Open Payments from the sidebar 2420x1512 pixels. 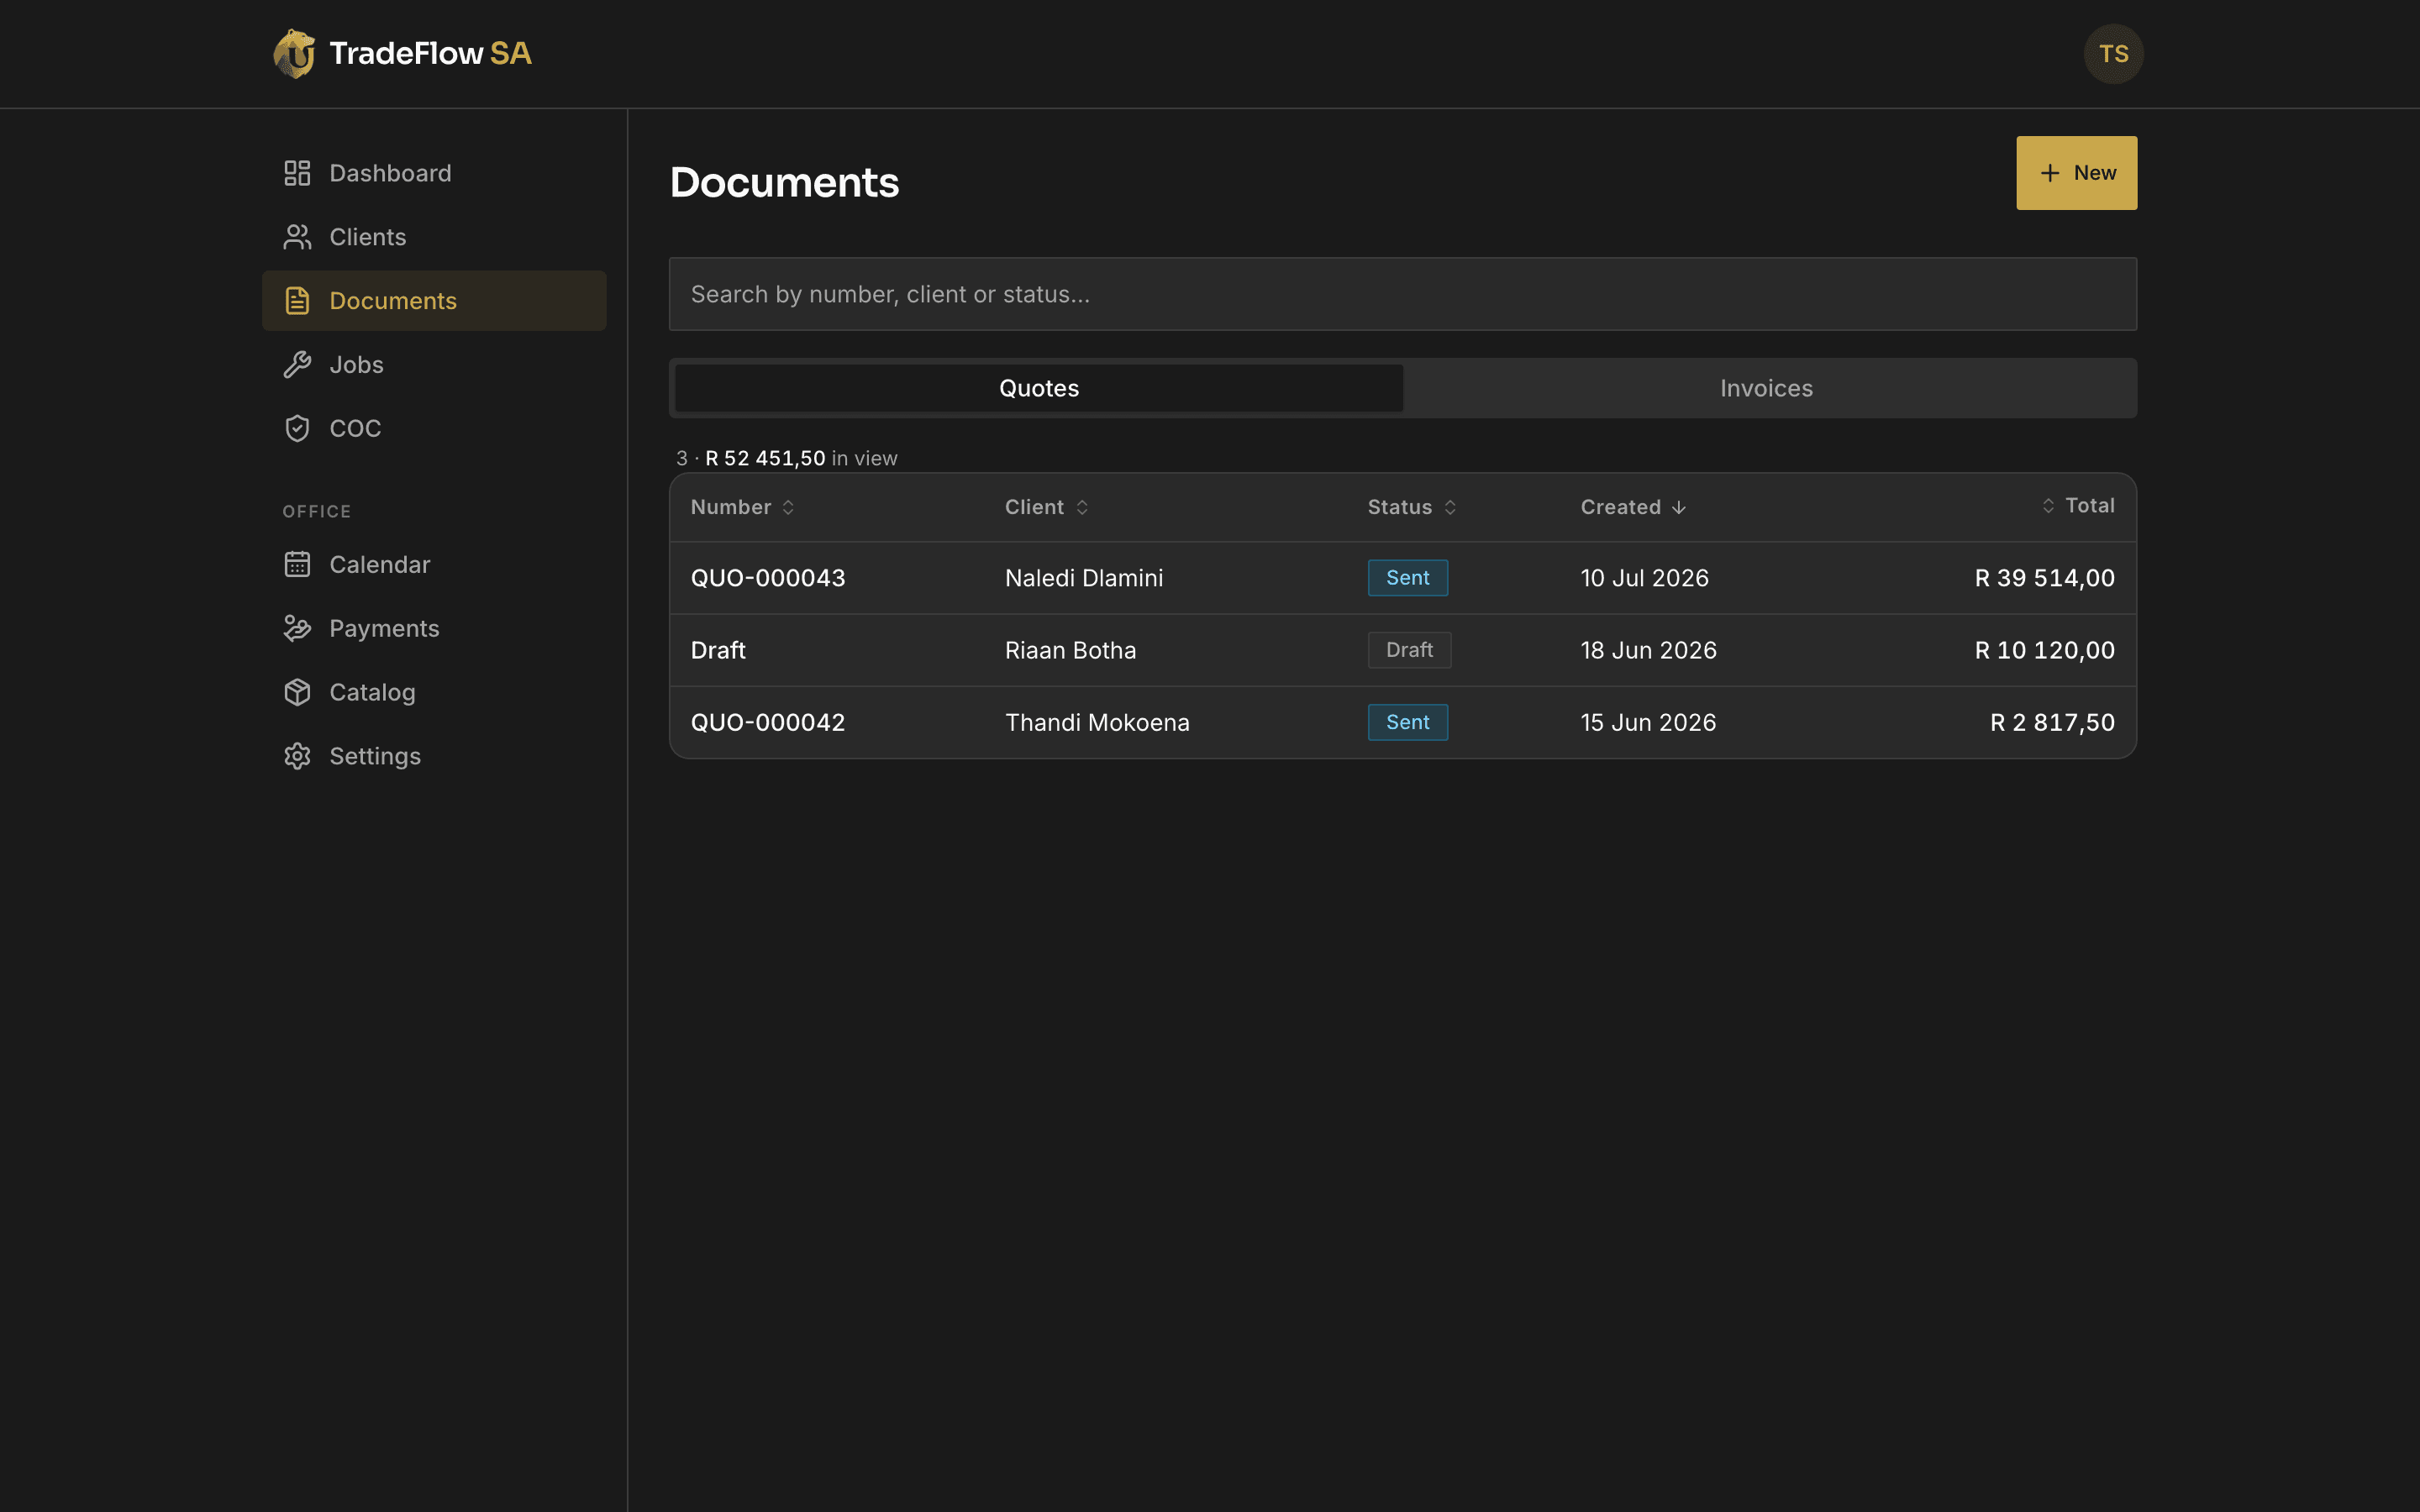[x=434, y=629]
